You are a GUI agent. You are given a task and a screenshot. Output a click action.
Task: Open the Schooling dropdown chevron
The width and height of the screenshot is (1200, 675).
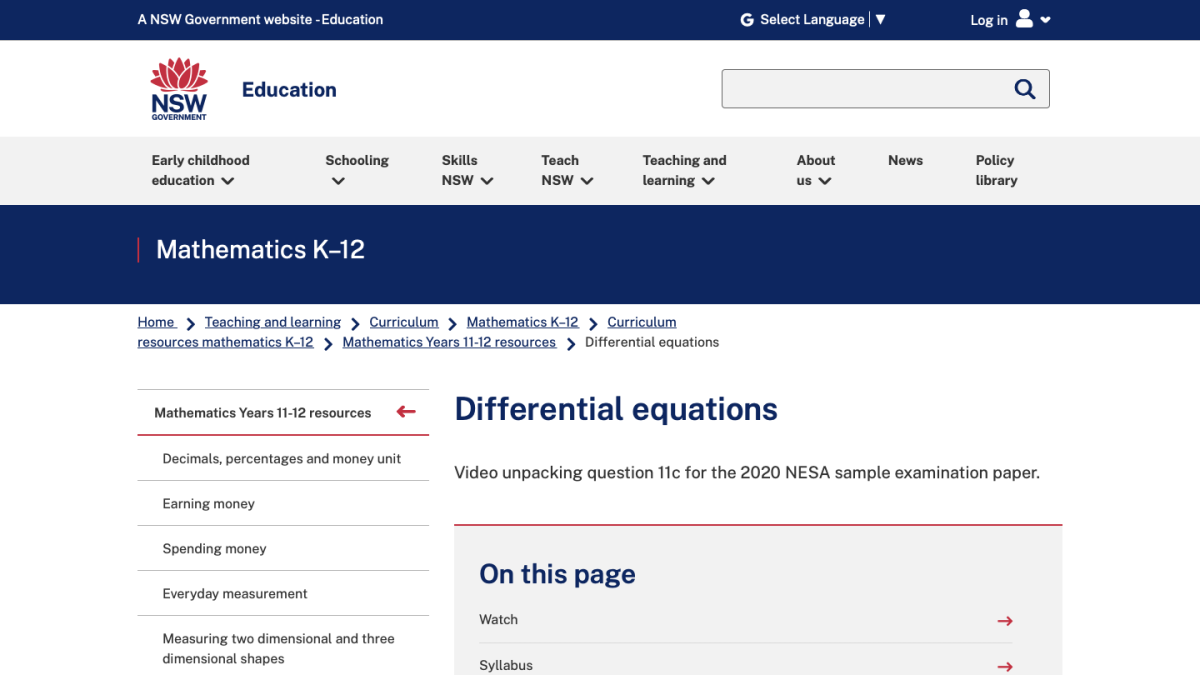336,181
